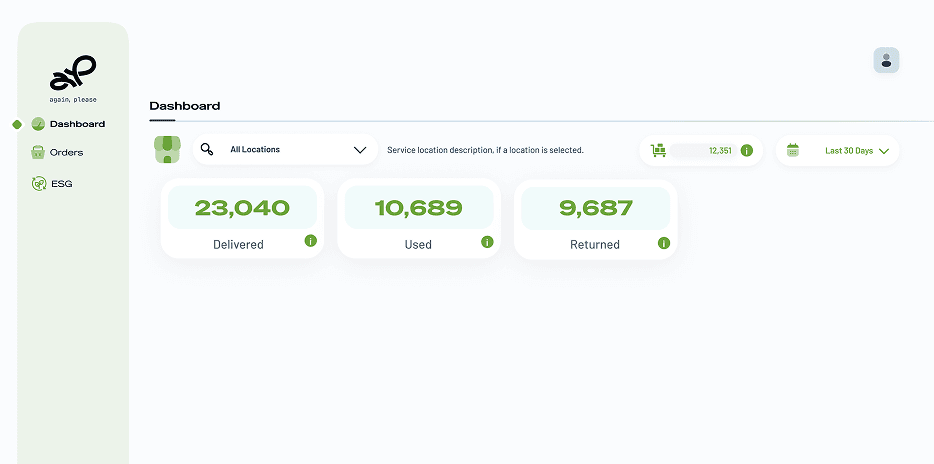Click the Used label
The height and width of the screenshot is (464, 934).
pos(418,245)
